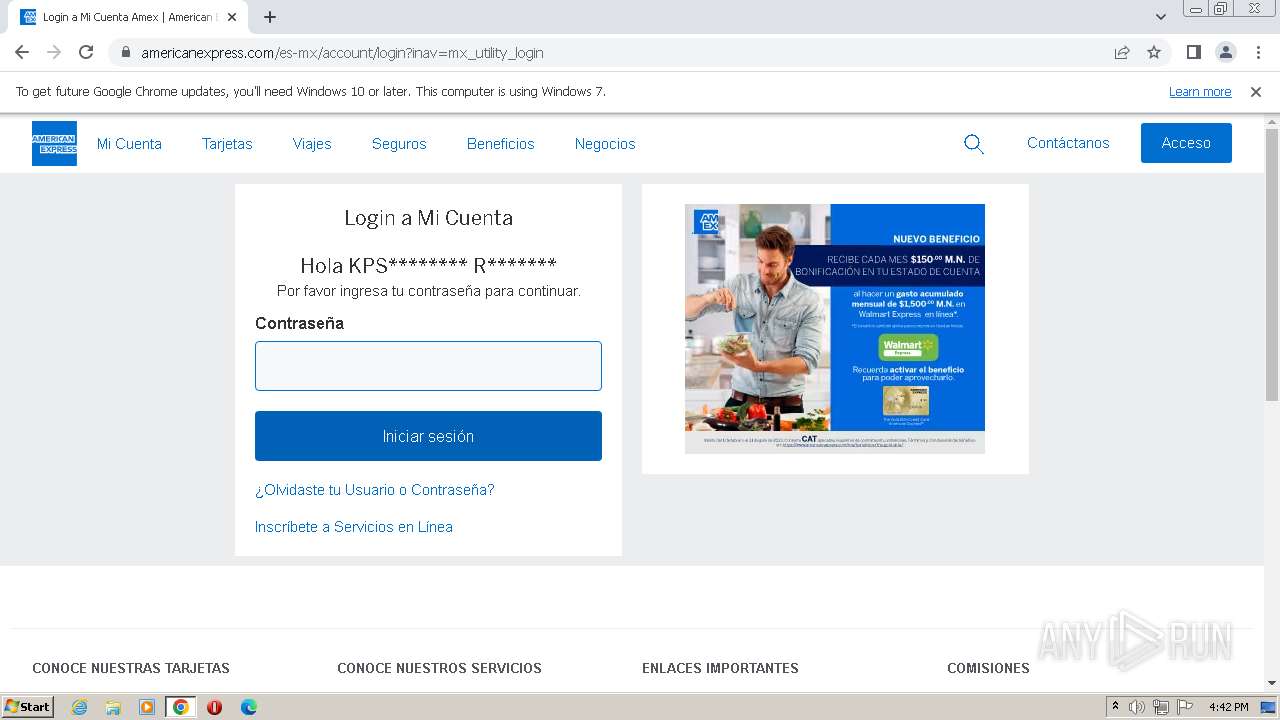Click the network tray icon

pos(1161,707)
